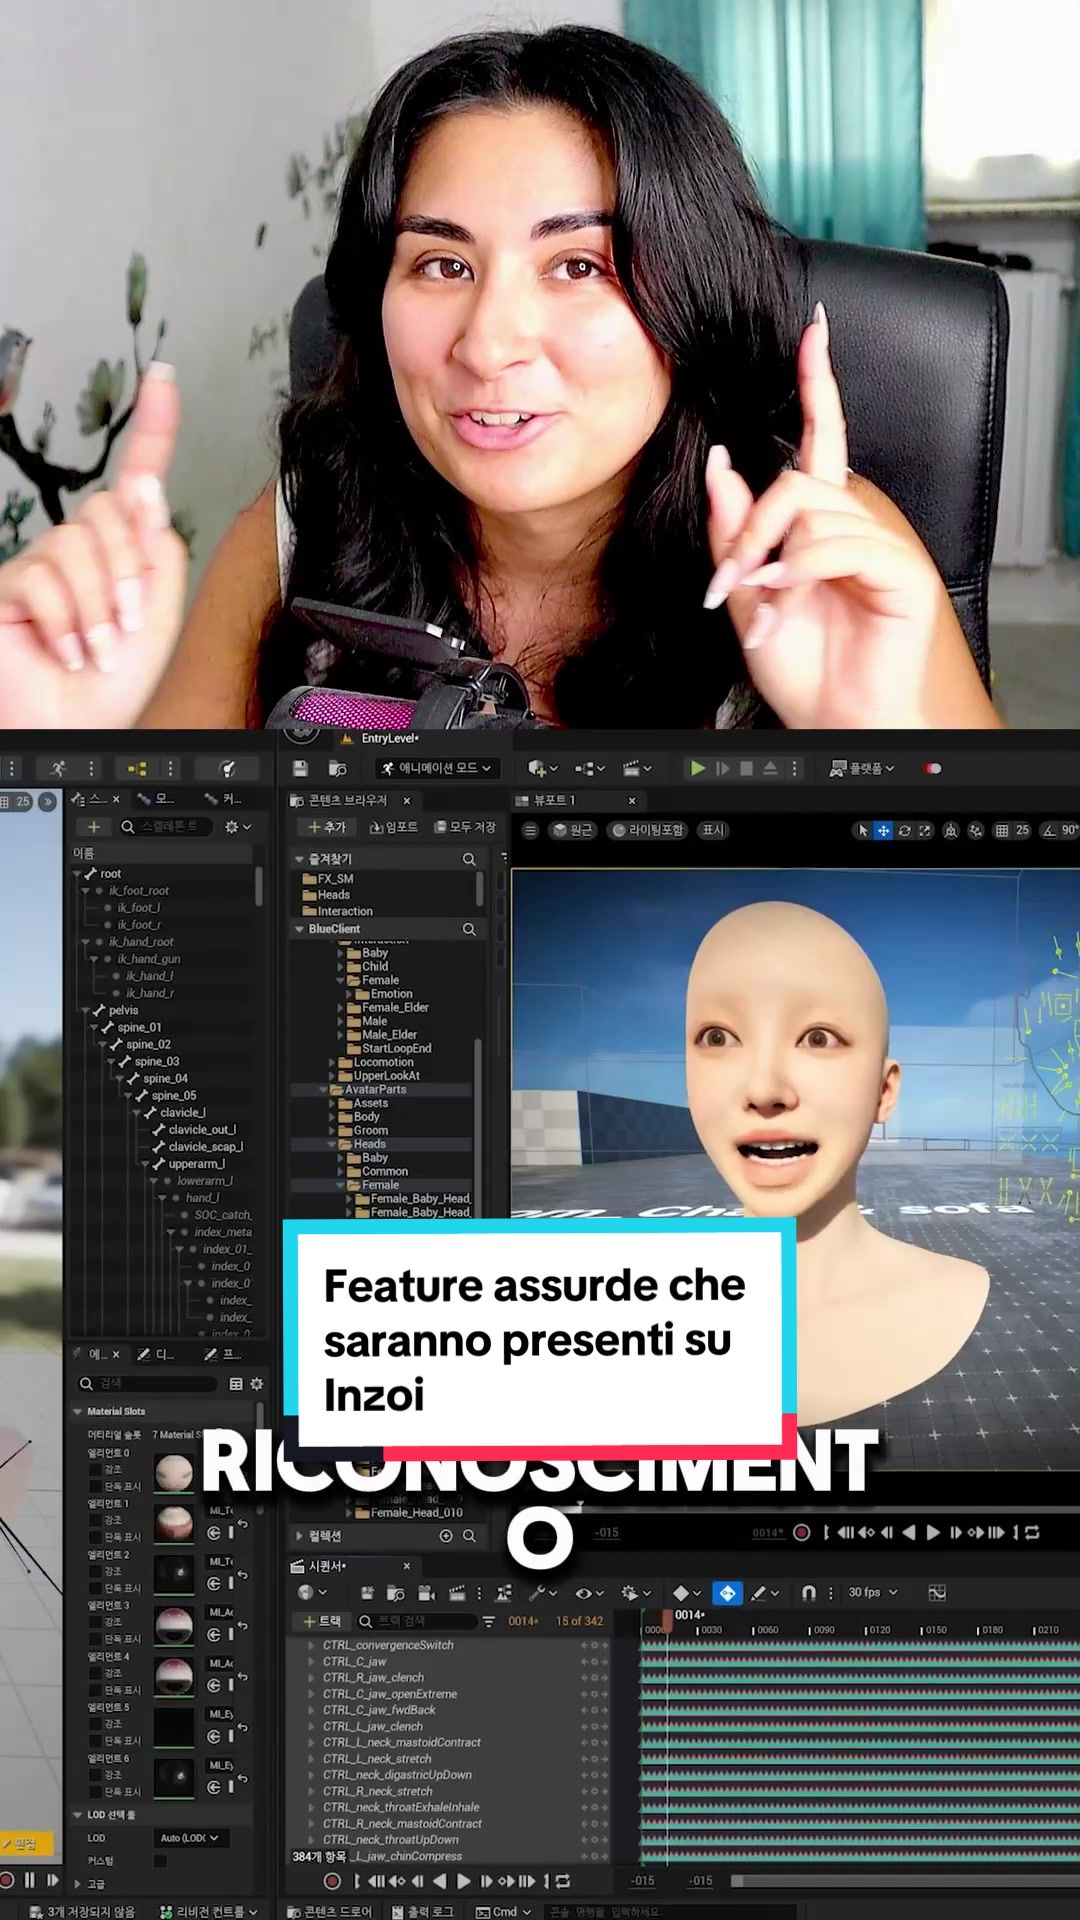Switch to the 콘텐츠 브라우저 tab
The image size is (1080, 1920).
[346, 800]
